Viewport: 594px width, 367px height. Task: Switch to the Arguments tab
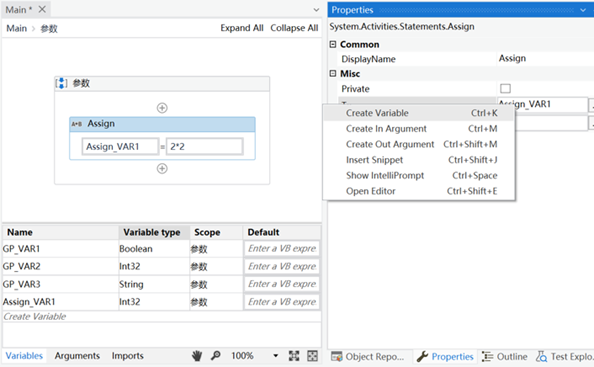(x=77, y=356)
